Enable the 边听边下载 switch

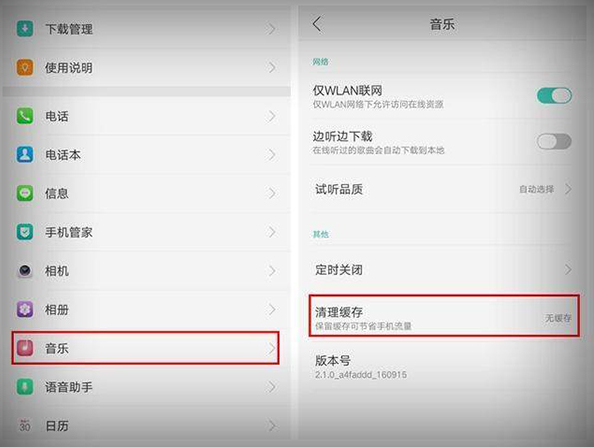tap(554, 142)
